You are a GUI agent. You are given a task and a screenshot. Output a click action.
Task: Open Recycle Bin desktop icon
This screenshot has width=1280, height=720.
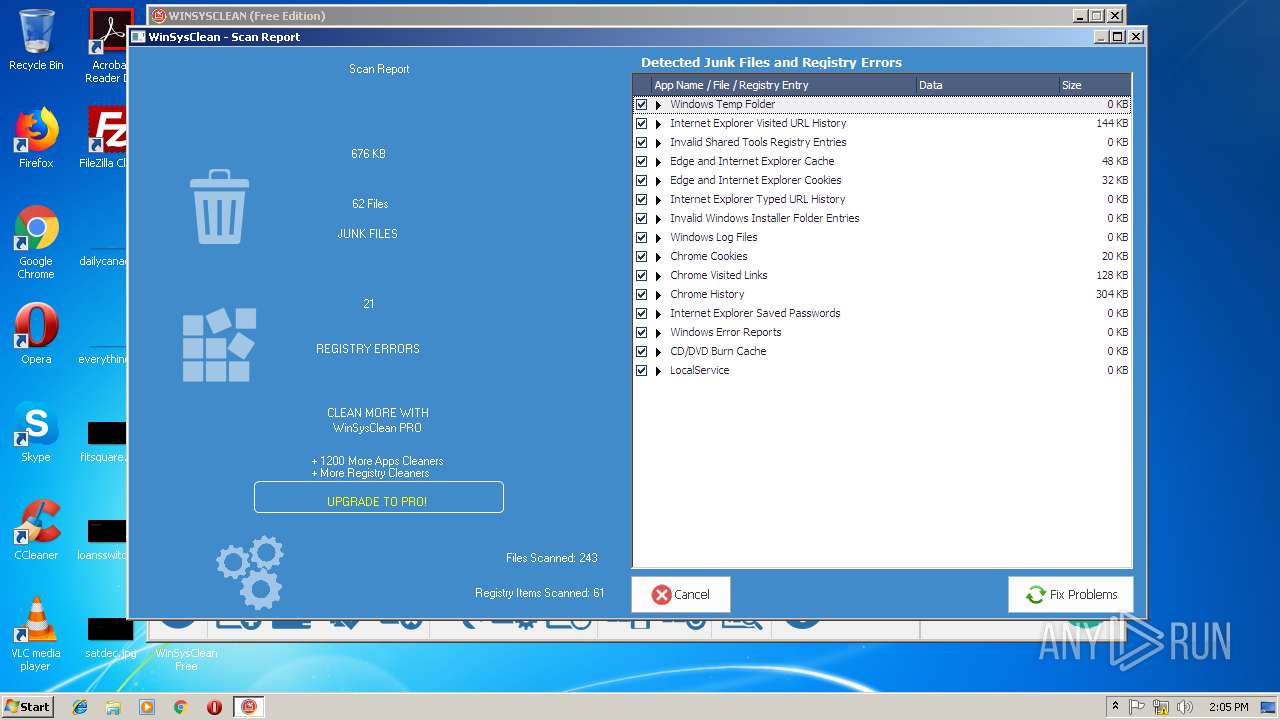(36, 40)
